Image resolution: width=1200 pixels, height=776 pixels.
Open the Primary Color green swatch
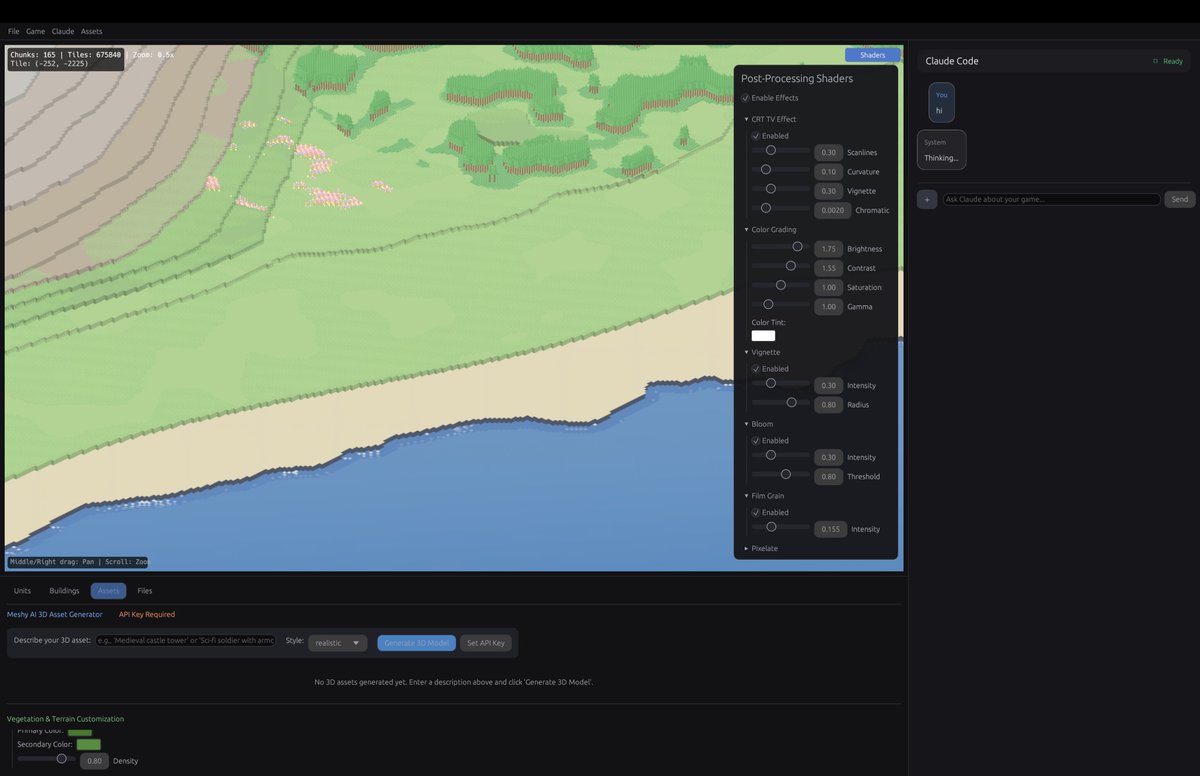80,732
